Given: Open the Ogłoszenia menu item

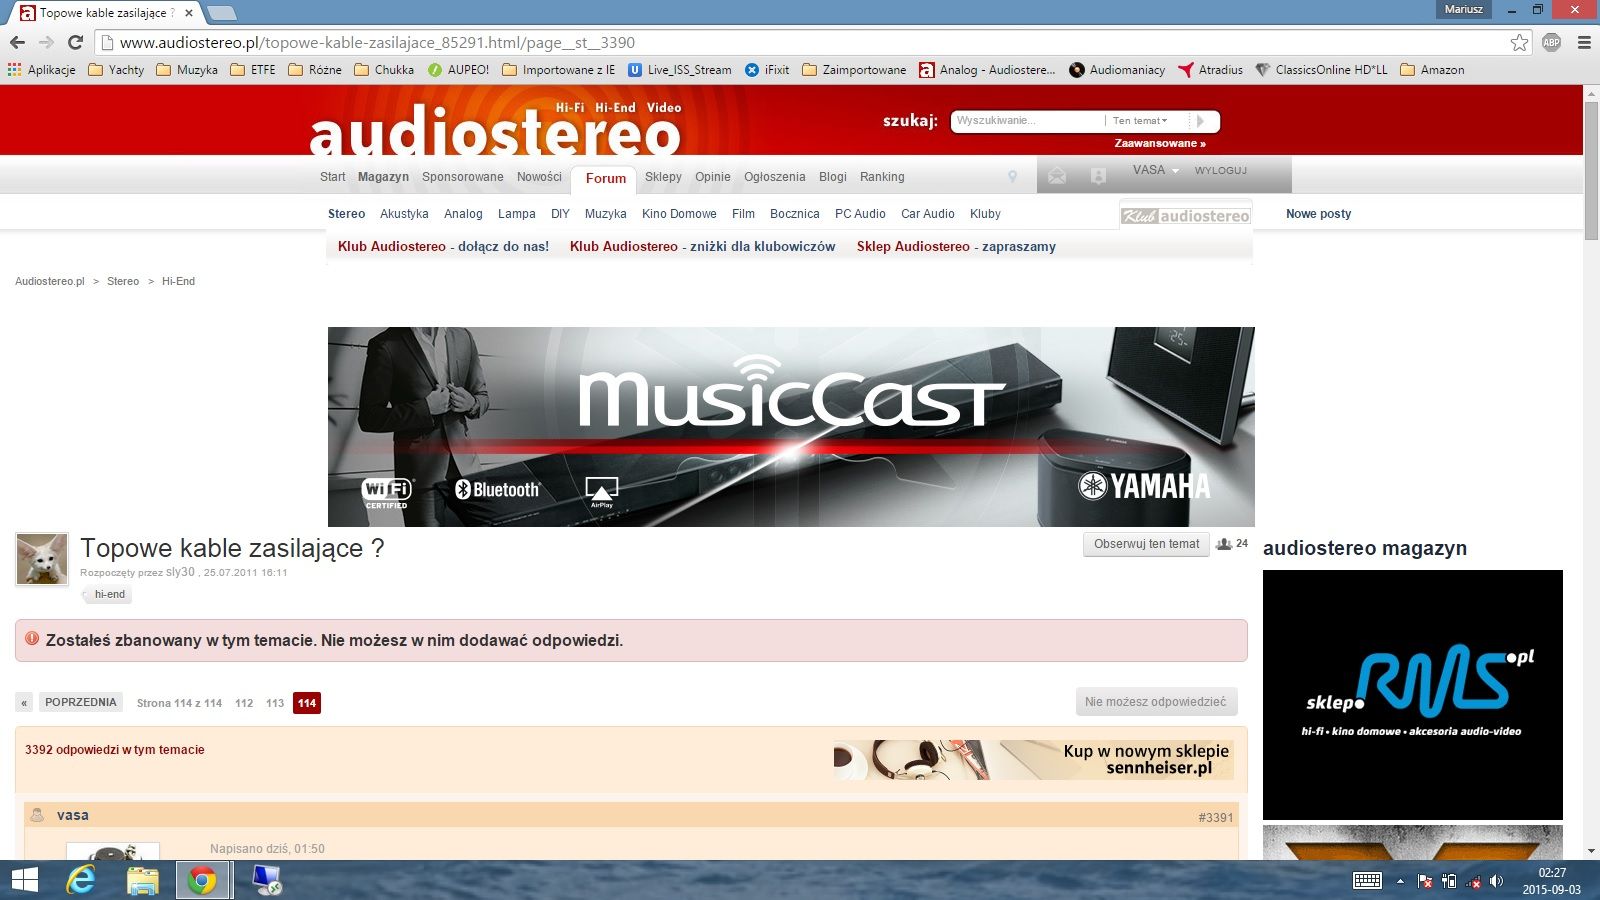Looking at the screenshot, I should 774,177.
